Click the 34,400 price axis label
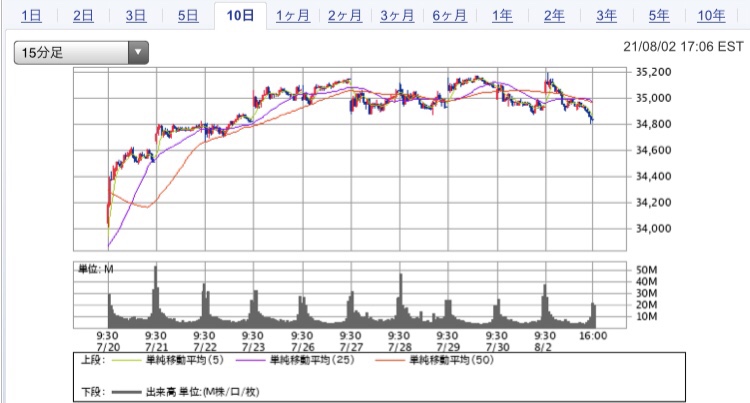 (x=653, y=176)
